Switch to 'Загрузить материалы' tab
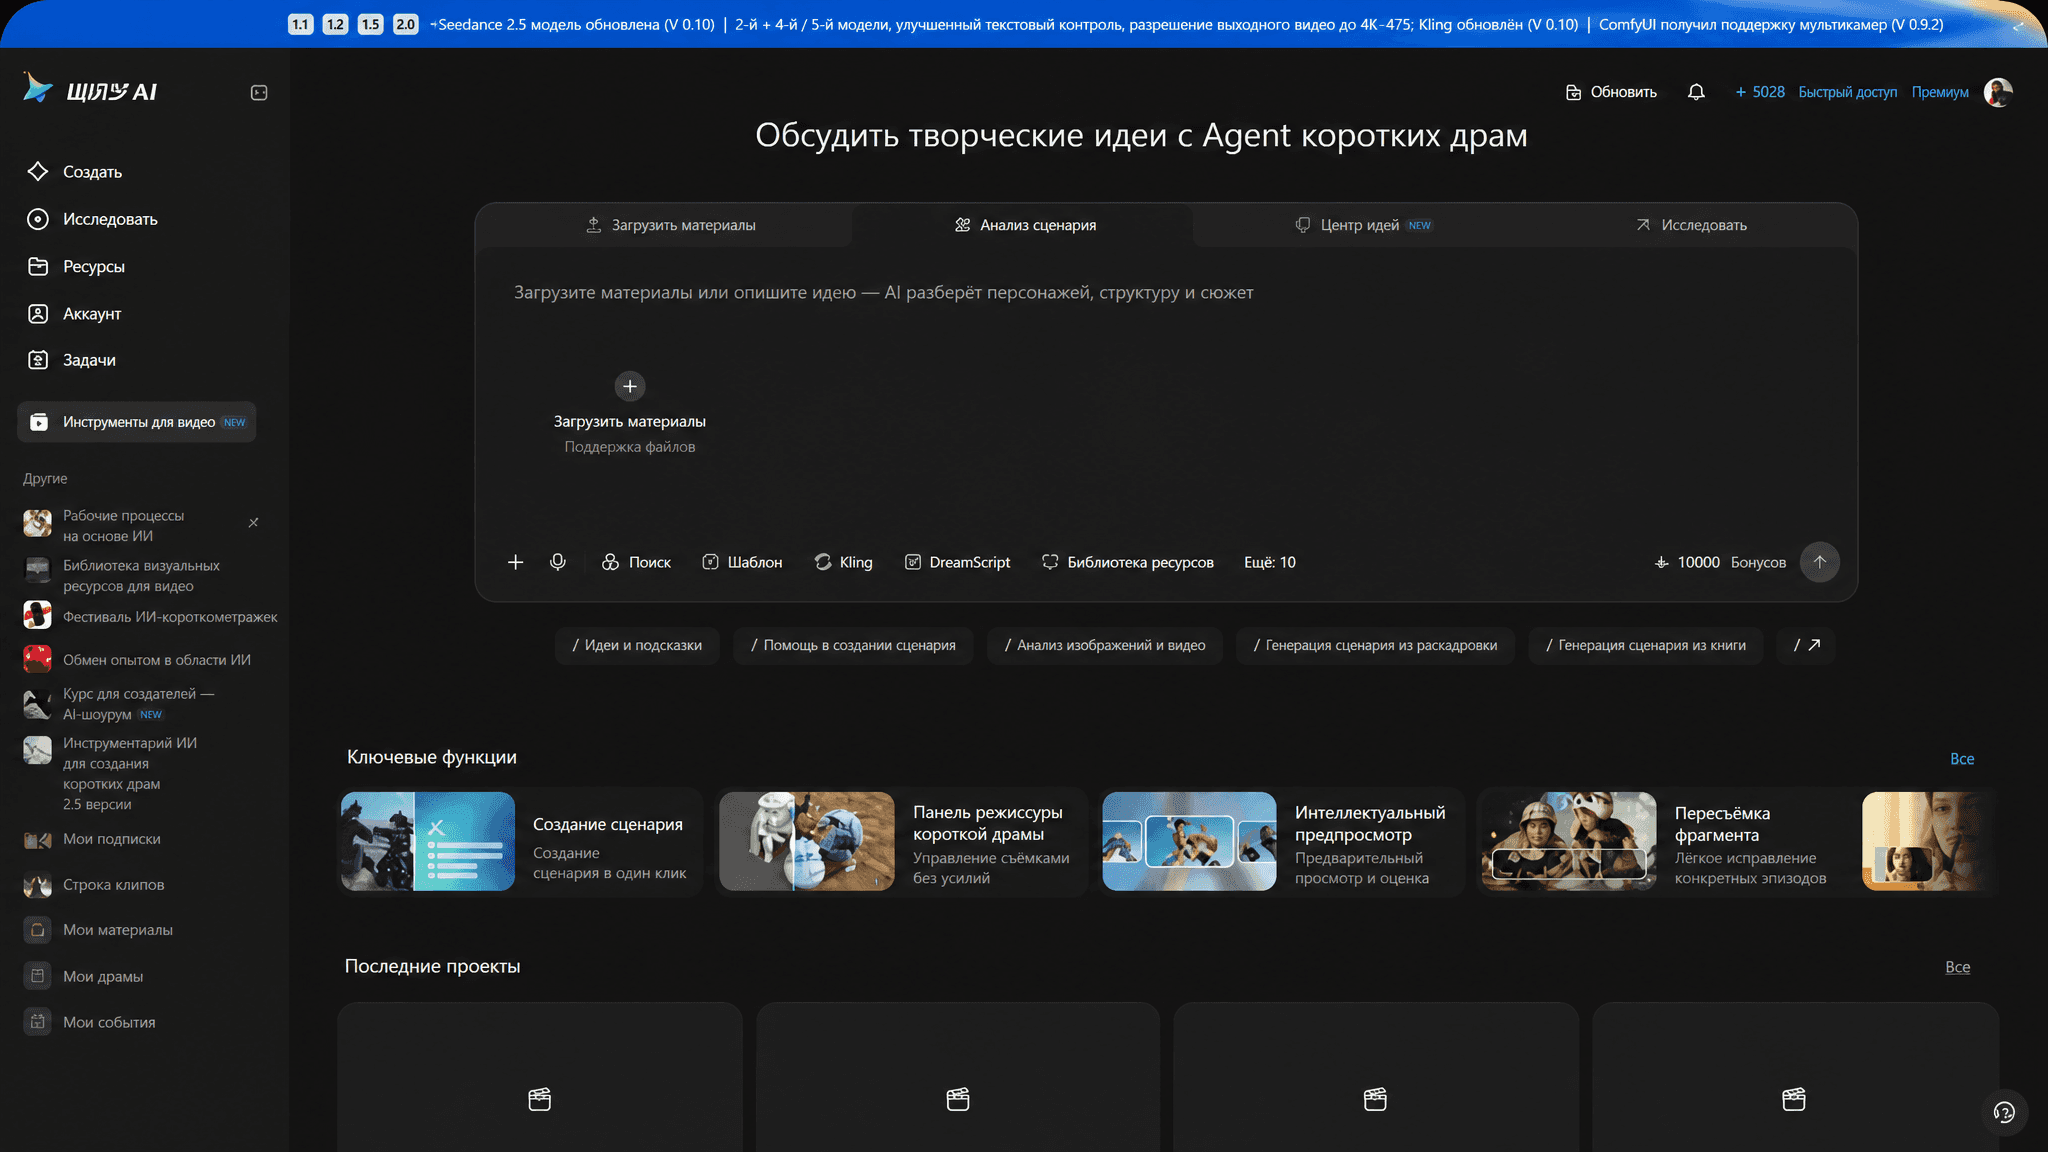Screen dimensions: 2048x1152 [670, 225]
